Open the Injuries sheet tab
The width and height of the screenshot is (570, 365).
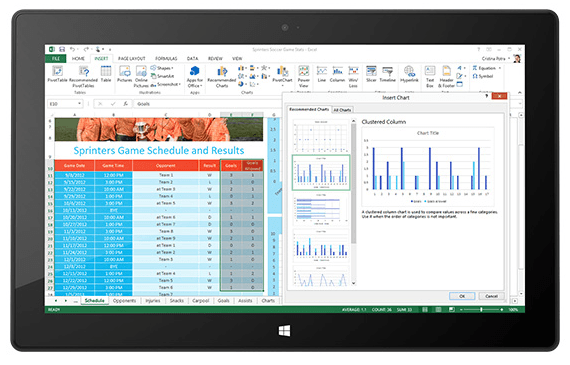153,301
